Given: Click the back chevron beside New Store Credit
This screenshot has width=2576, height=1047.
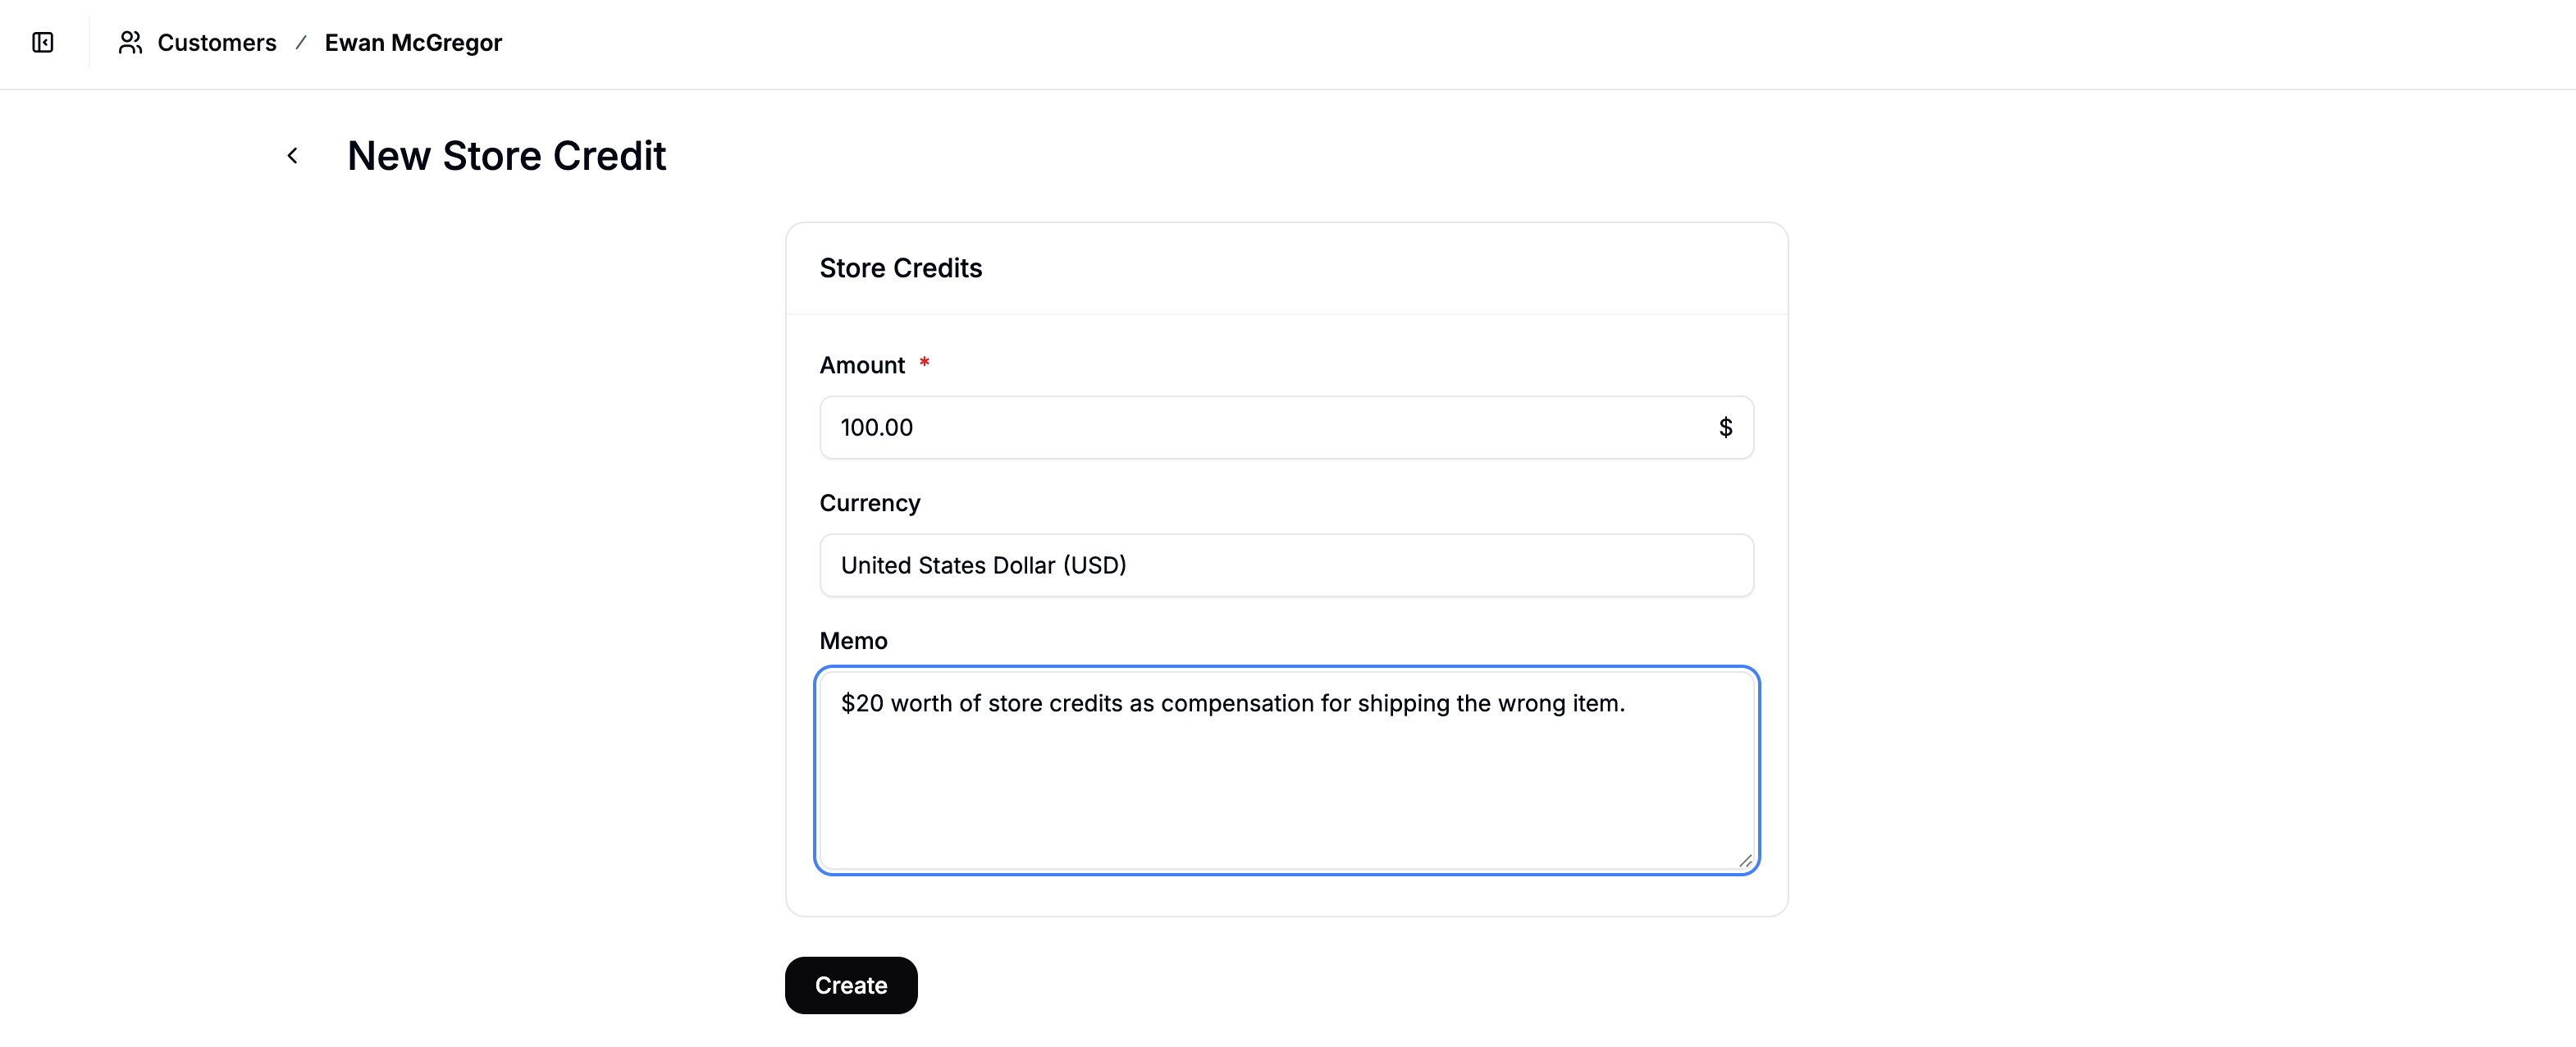Looking at the screenshot, I should (x=292, y=155).
